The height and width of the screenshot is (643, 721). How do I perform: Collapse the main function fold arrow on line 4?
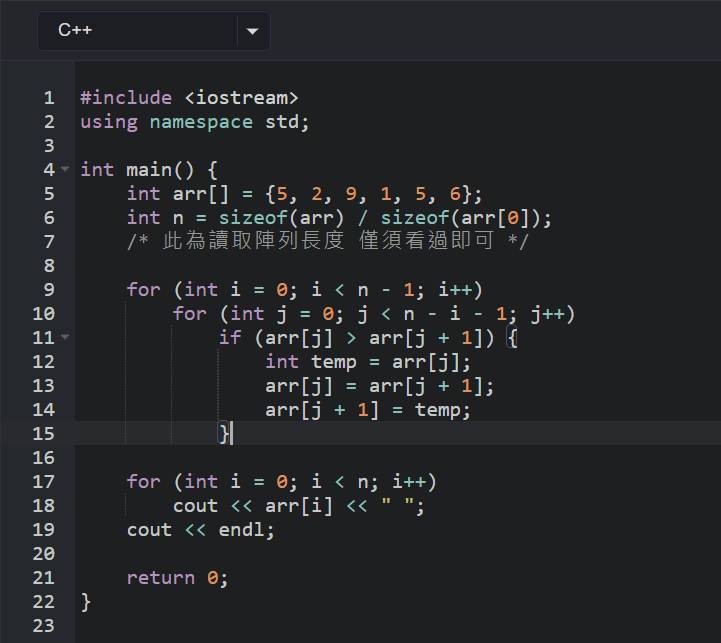[65, 169]
